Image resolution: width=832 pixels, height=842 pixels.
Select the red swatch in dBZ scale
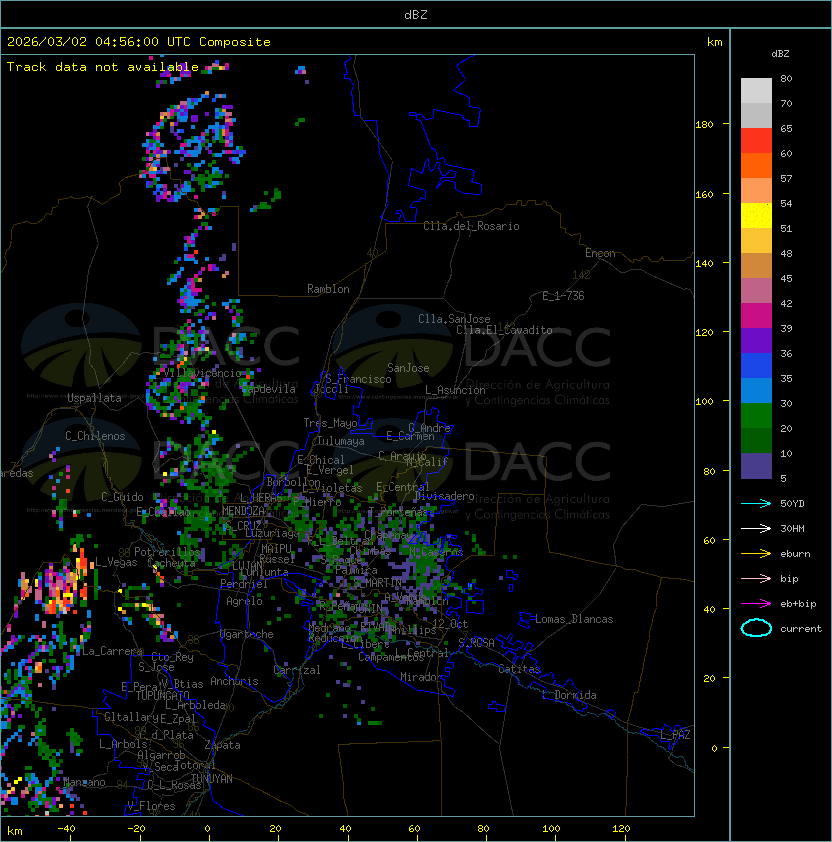[756, 141]
